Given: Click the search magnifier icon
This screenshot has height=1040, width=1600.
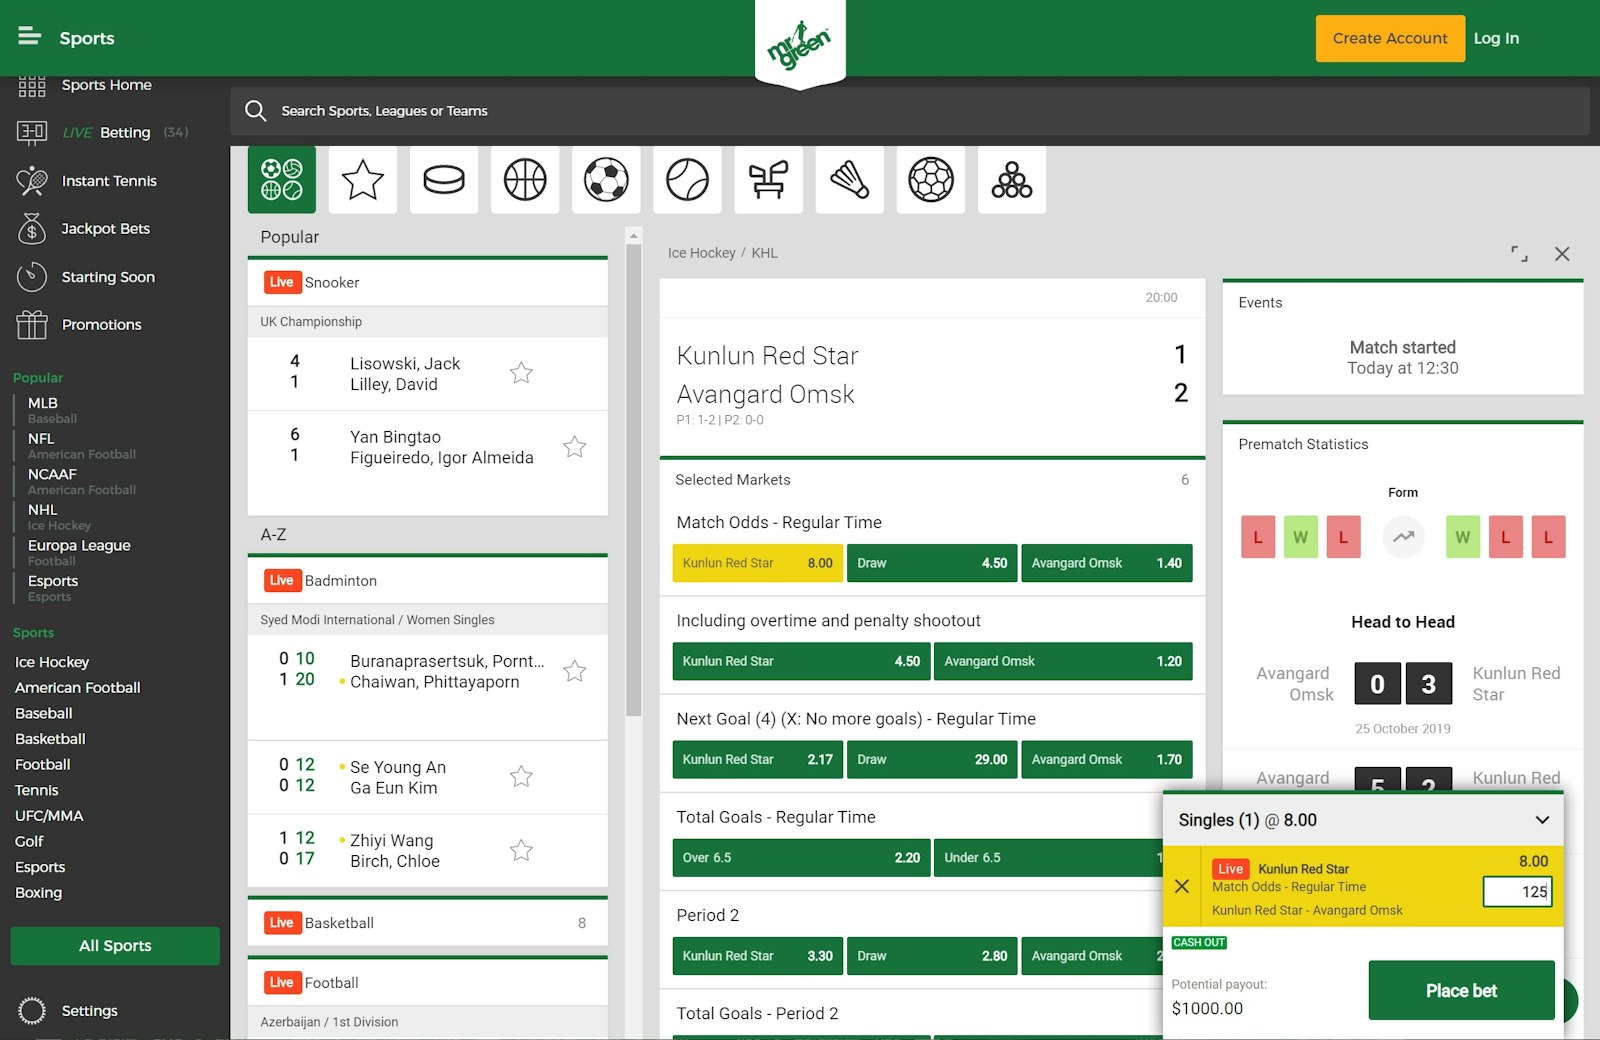Looking at the screenshot, I should pos(256,110).
